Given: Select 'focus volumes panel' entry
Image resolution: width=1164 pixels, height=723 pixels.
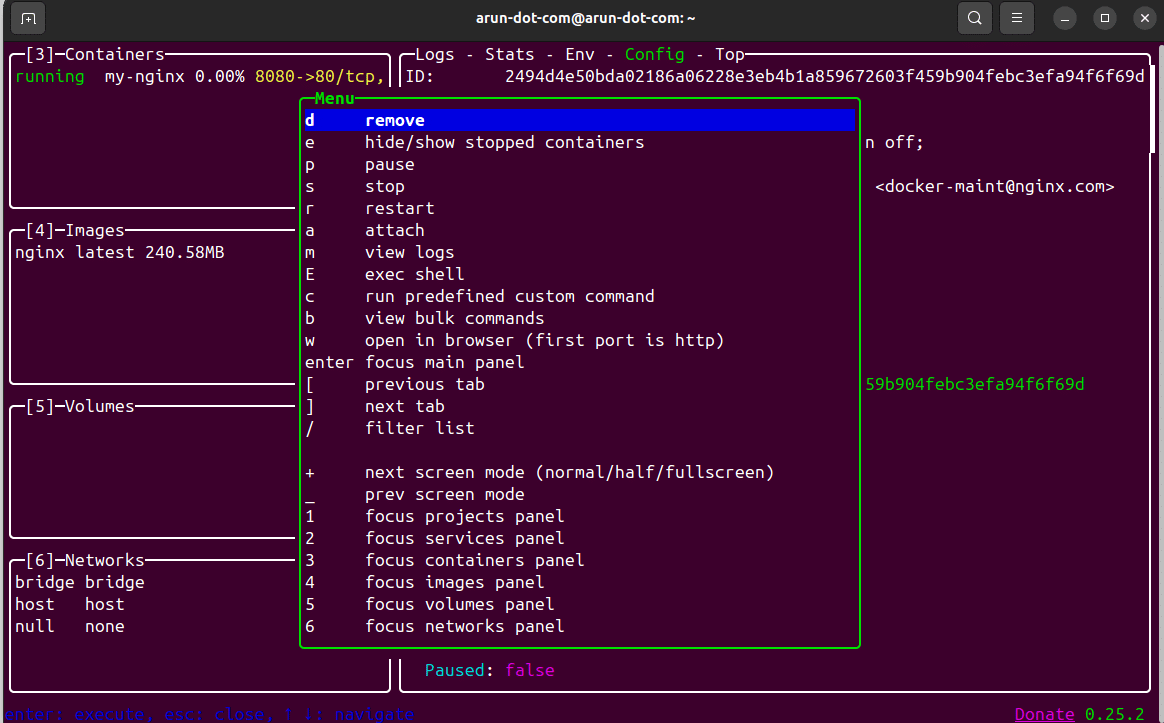Looking at the screenshot, I should point(580,604).
